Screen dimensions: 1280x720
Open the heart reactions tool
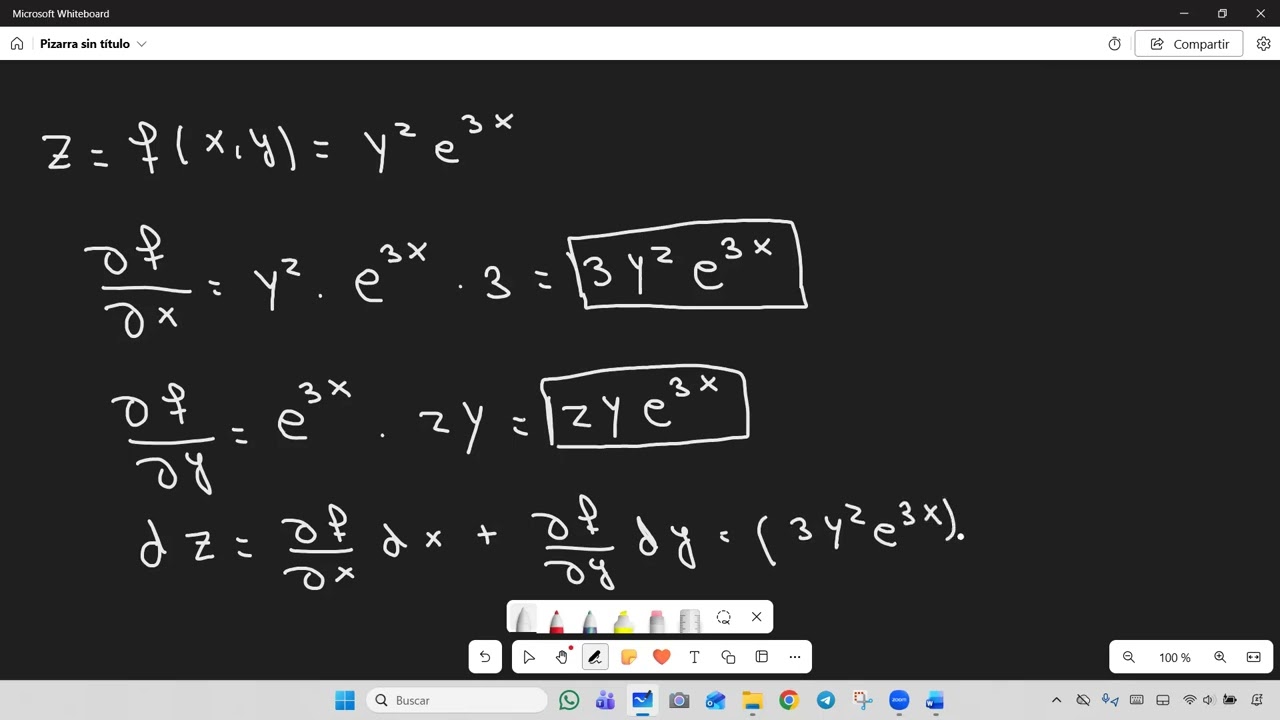tap(661, 657)
